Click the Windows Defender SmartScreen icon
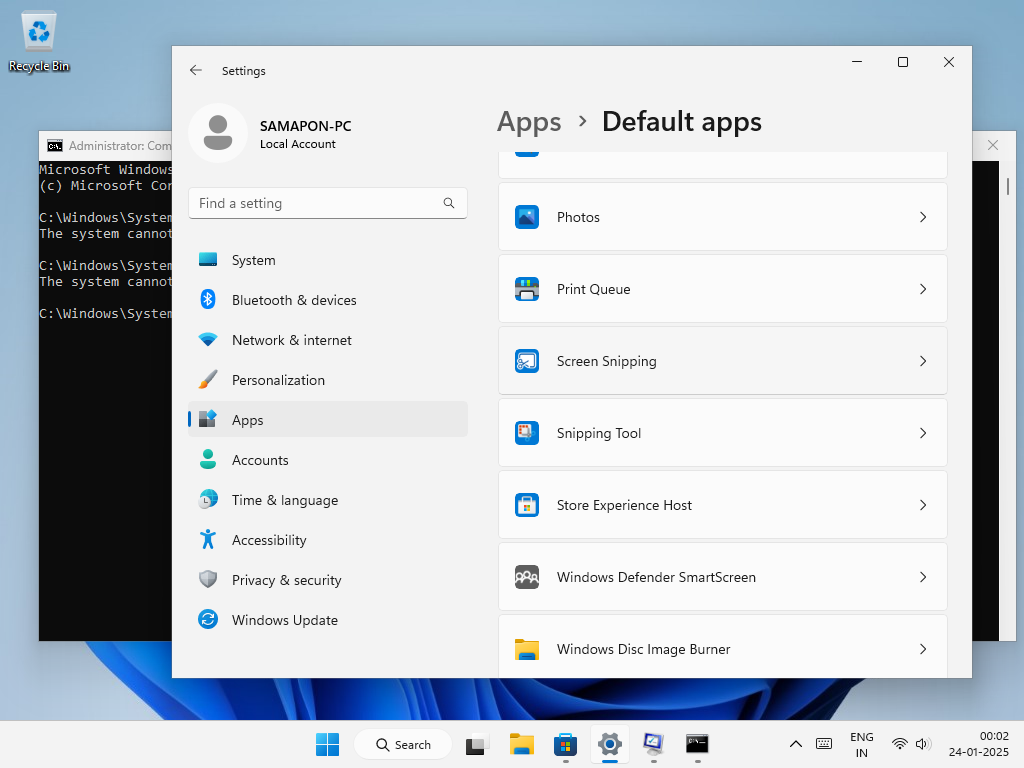The height and width of the screenshot is (768, 1024). click(526, 577)
